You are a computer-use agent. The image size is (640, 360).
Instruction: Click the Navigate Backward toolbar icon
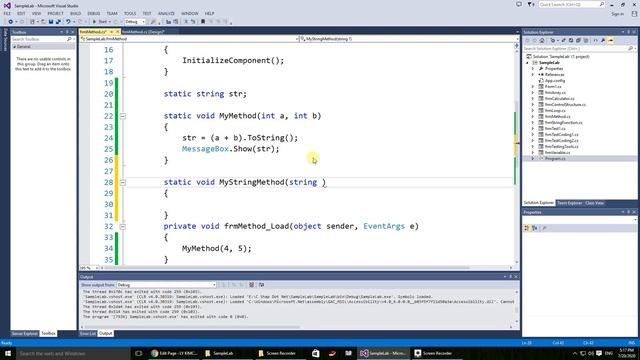[x=10, y=22]
